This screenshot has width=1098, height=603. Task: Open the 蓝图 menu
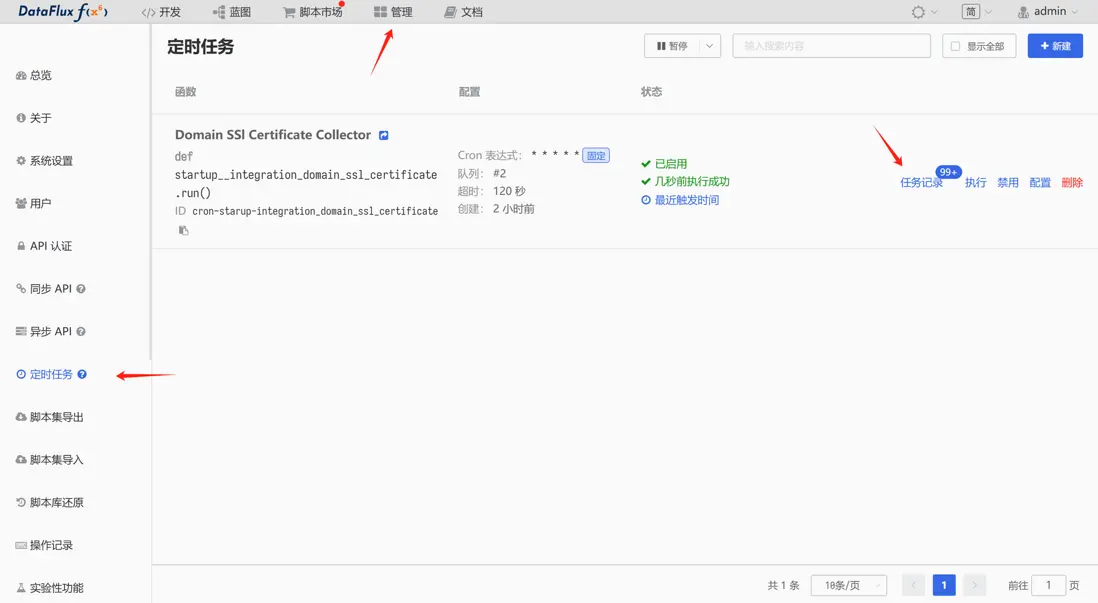pyautogui.click(x=232, y=12)
